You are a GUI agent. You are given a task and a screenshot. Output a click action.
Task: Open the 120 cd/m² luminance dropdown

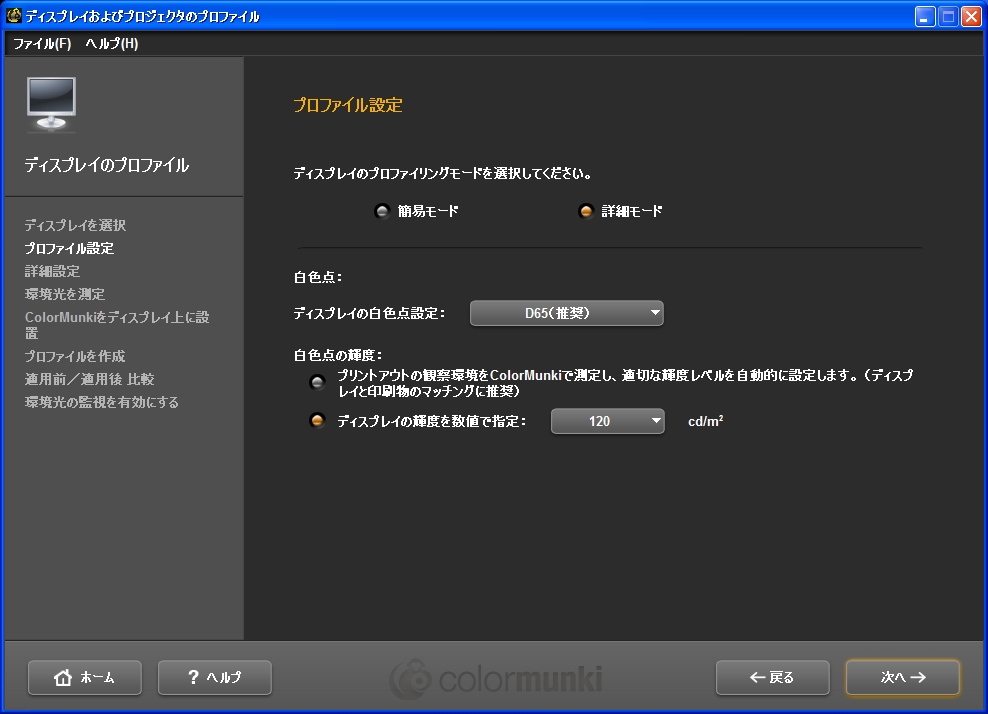607,421
